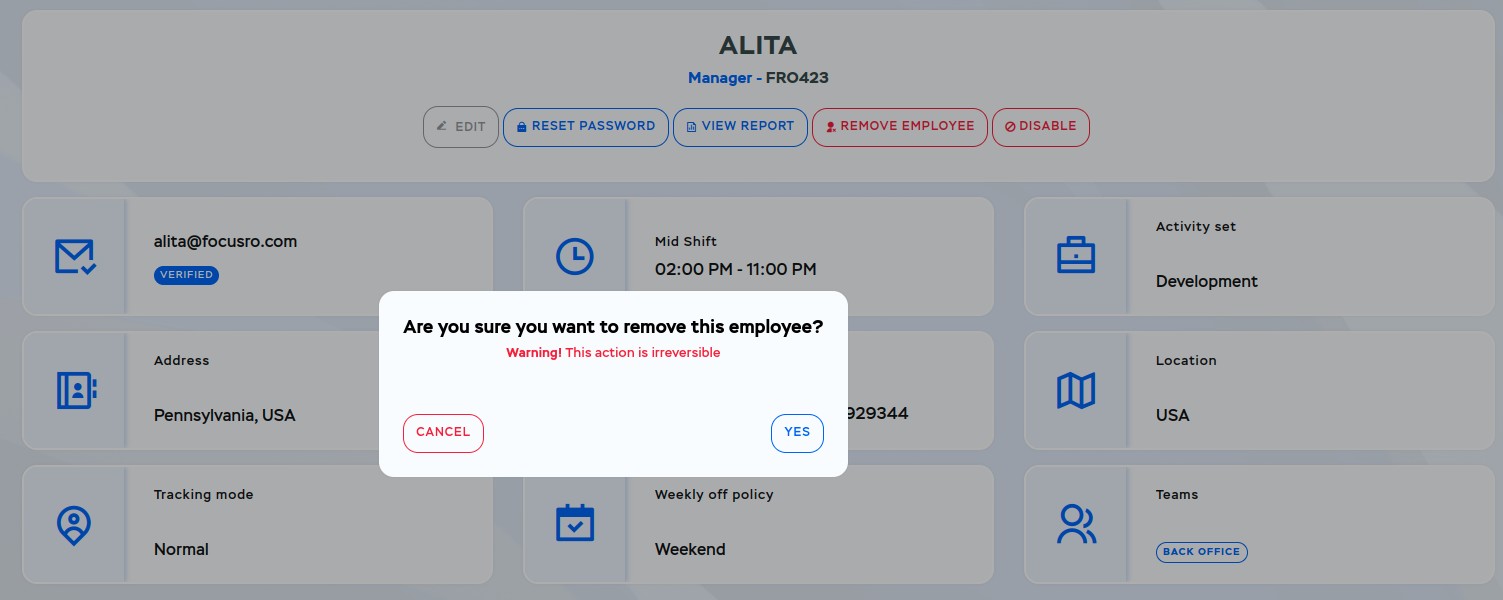Cancel the remove employee dialog
Screen dimensions: 1503x600
(443, 433)
